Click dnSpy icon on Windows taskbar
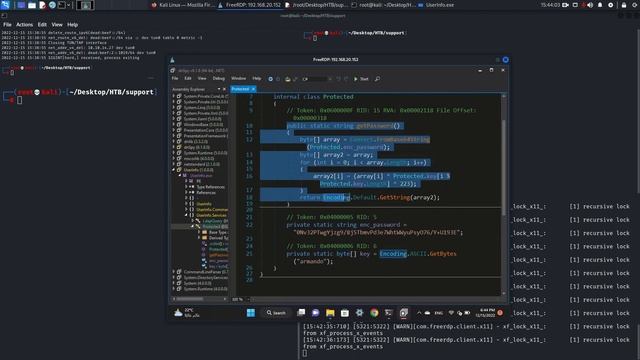Viewport: 640px width, 360px height. pos(403,313)
